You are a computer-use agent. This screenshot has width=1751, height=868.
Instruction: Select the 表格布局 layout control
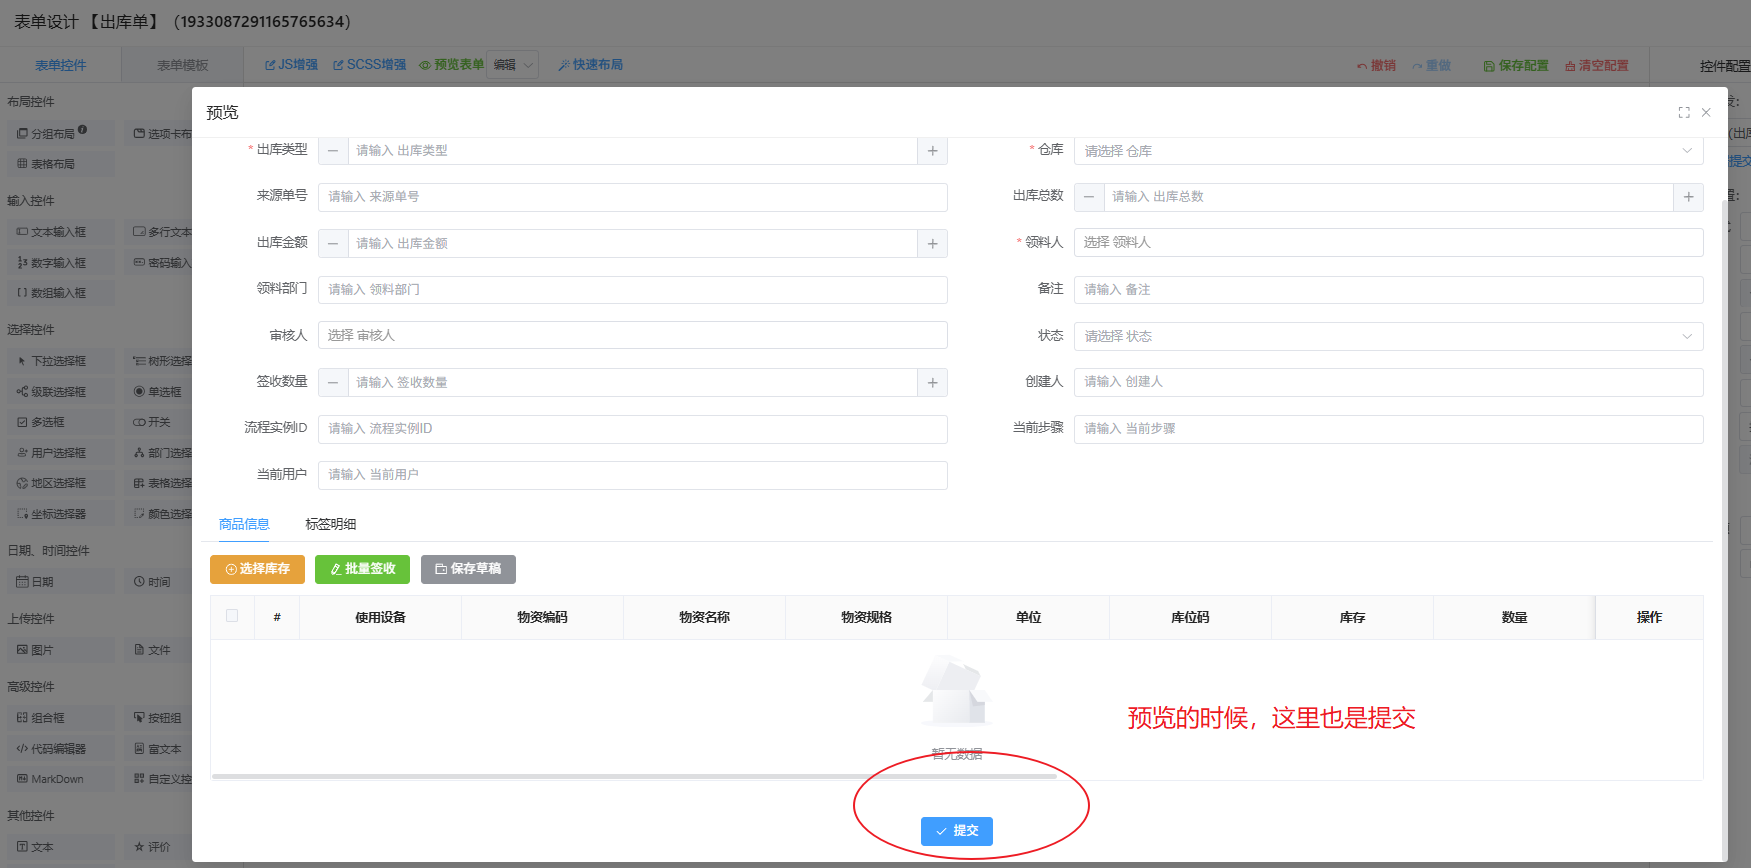(60, 164)
